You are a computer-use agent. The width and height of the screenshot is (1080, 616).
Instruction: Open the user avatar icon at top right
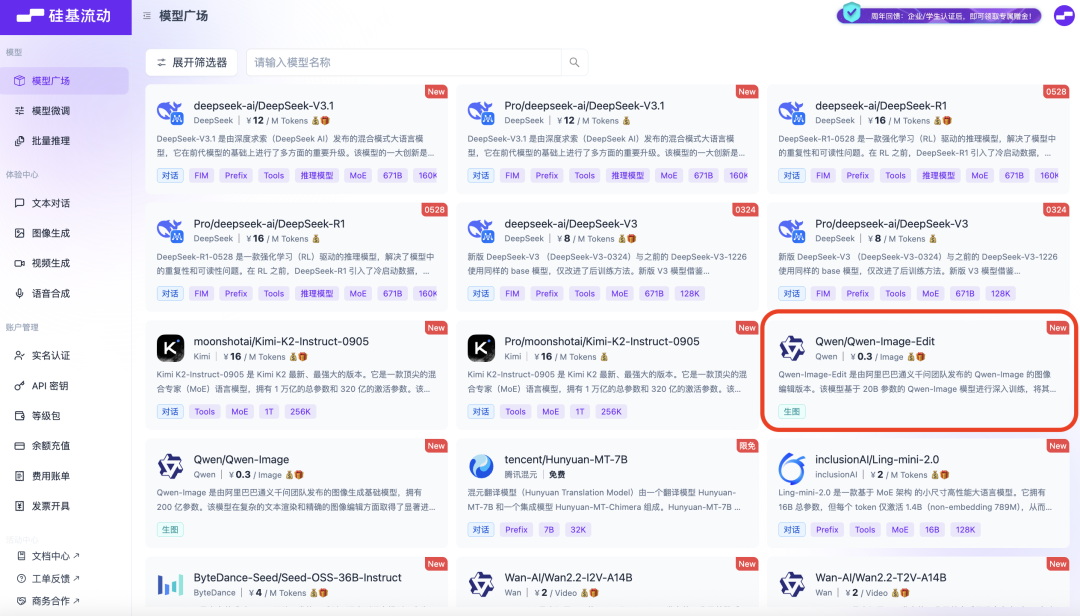click(1064, 15)
